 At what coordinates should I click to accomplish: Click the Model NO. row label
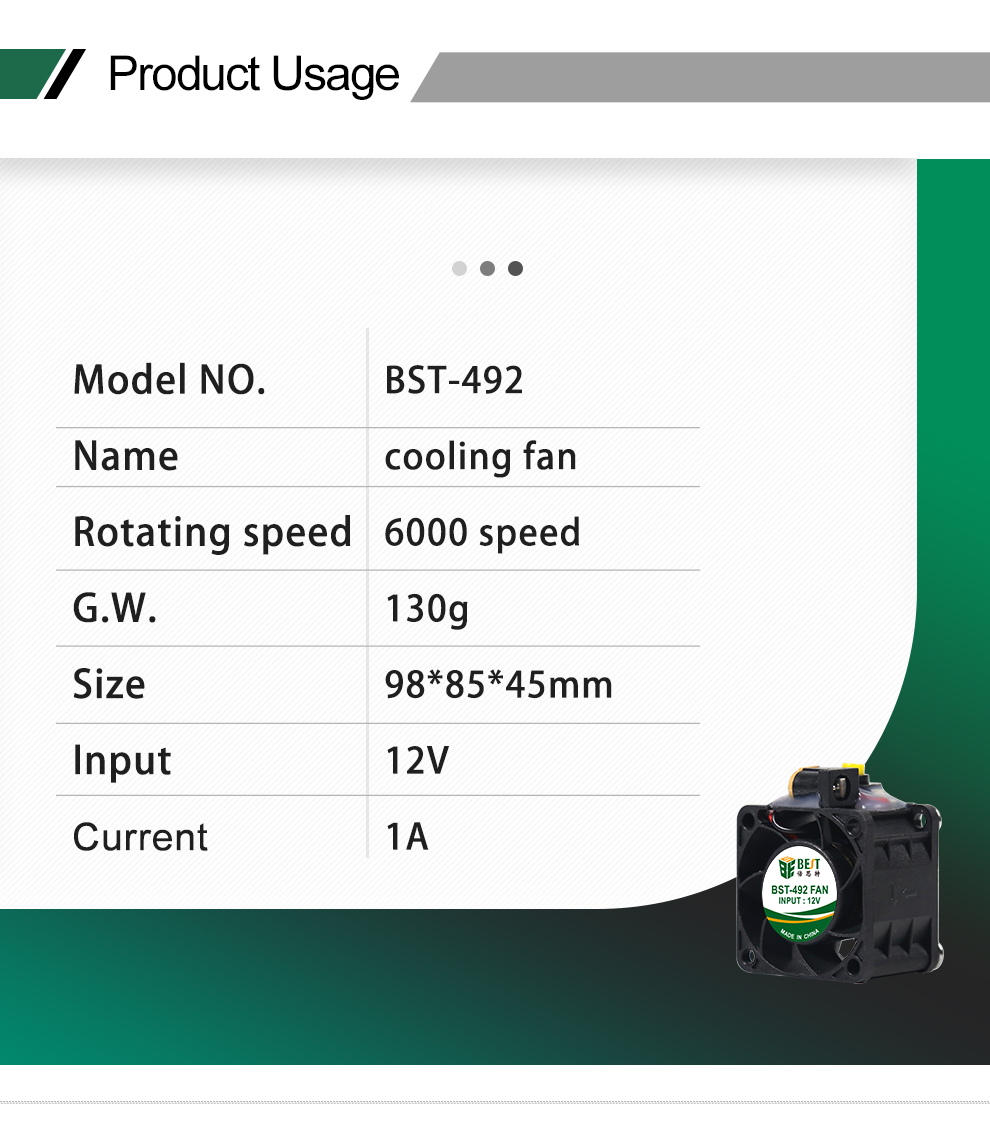(169, 380)
